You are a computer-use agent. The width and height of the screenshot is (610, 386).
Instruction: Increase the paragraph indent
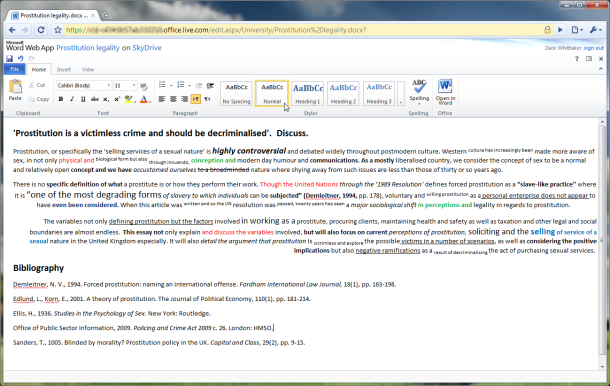click(x=210, y=86)
